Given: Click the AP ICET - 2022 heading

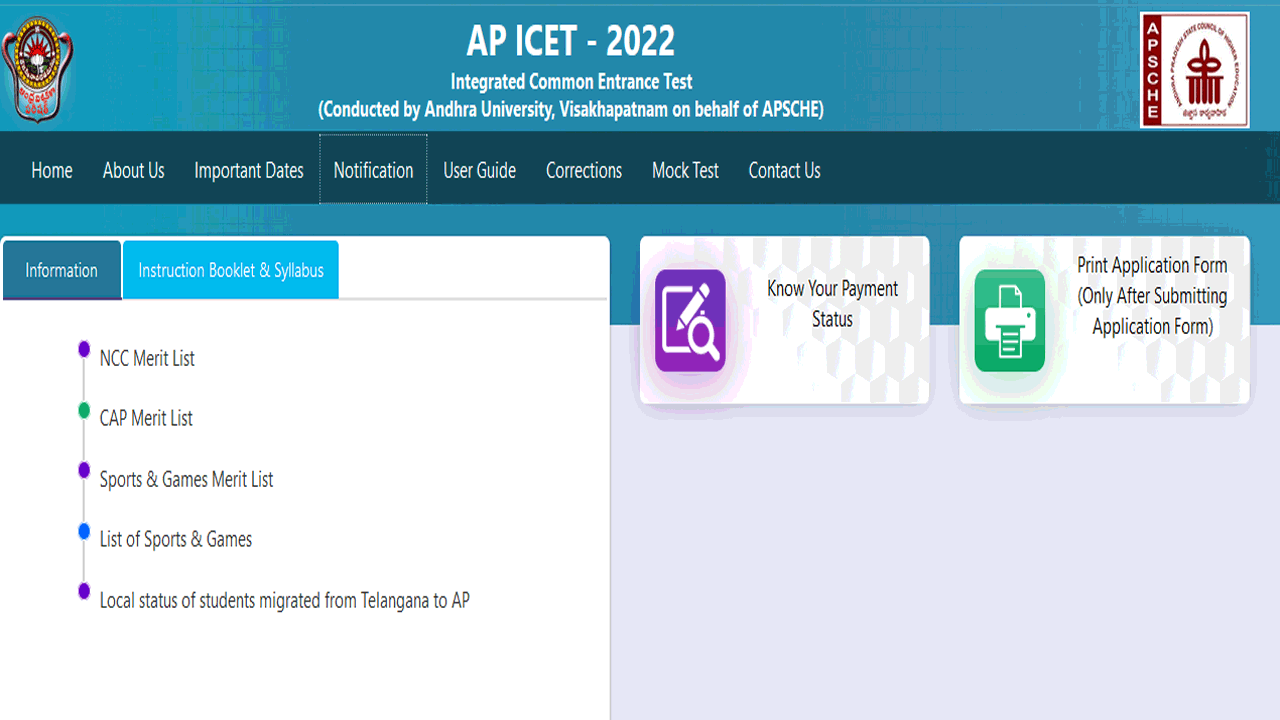Looking at the screenshot, I should (x=571, y=41).
